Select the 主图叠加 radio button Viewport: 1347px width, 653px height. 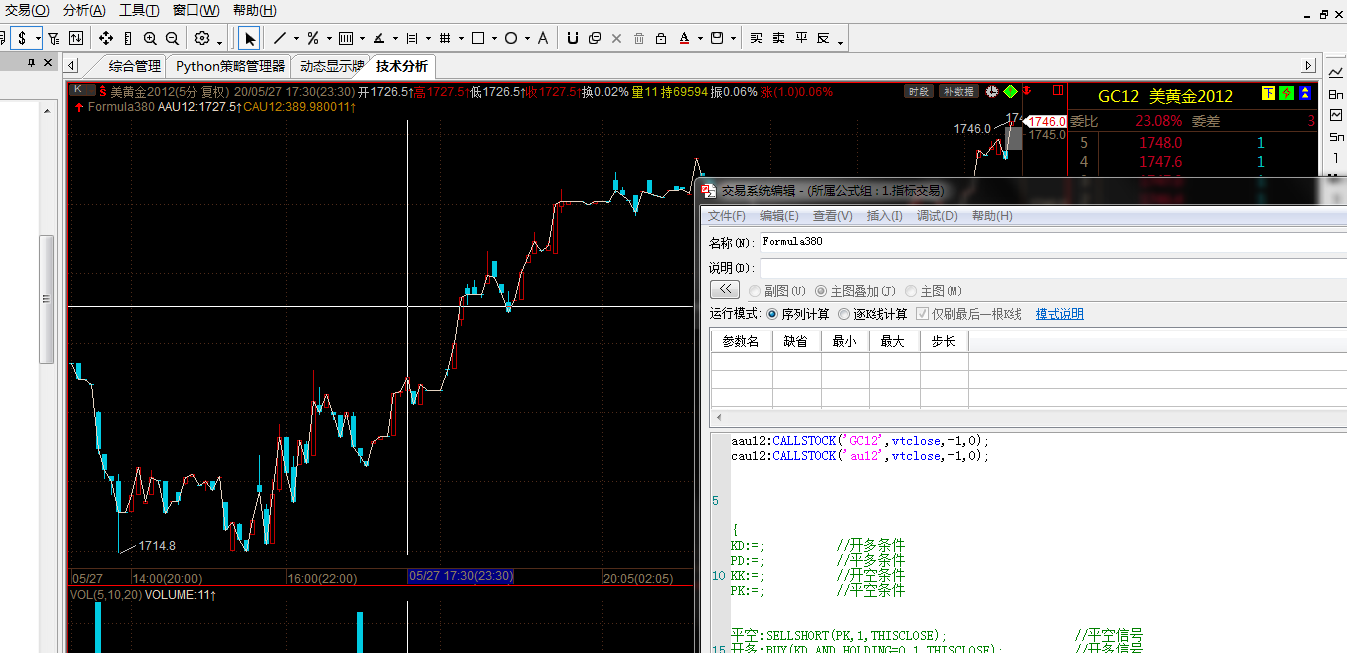click(x=821, y=291)
